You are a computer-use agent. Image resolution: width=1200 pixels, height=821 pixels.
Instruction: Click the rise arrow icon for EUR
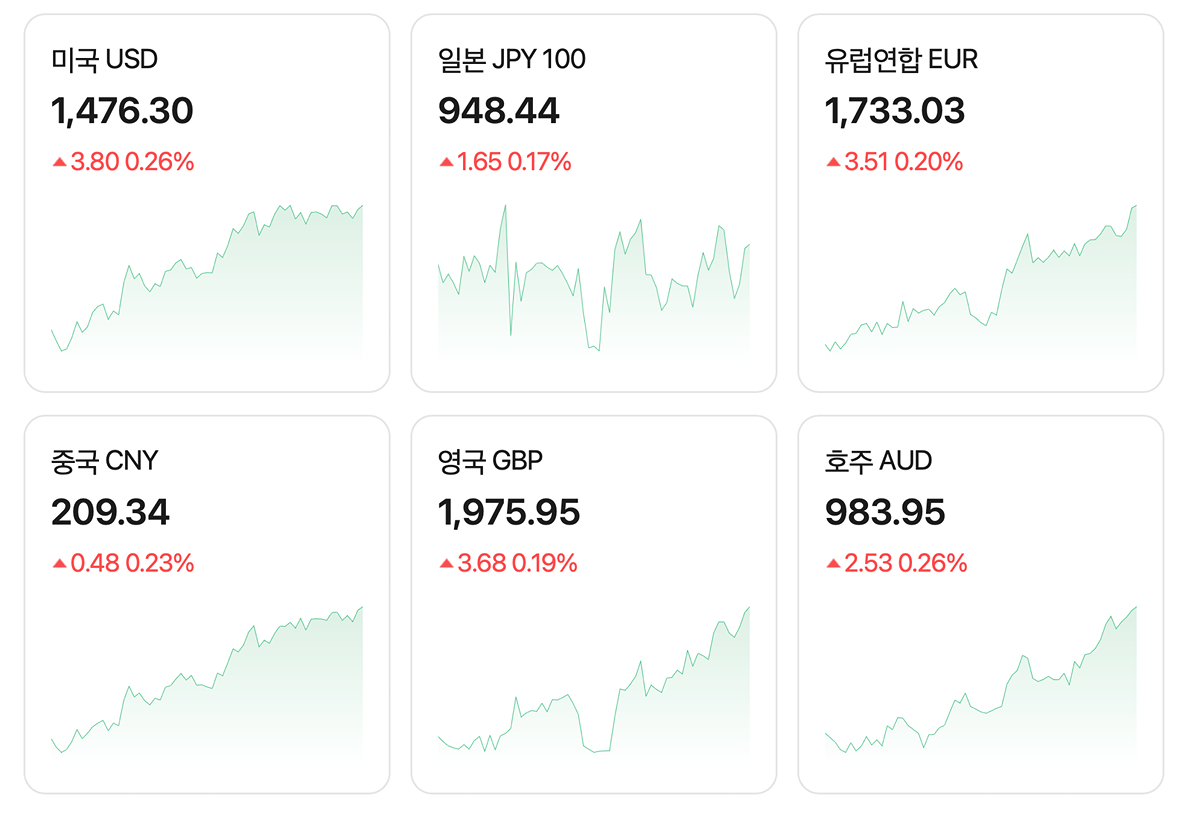(x=833, y=162)
